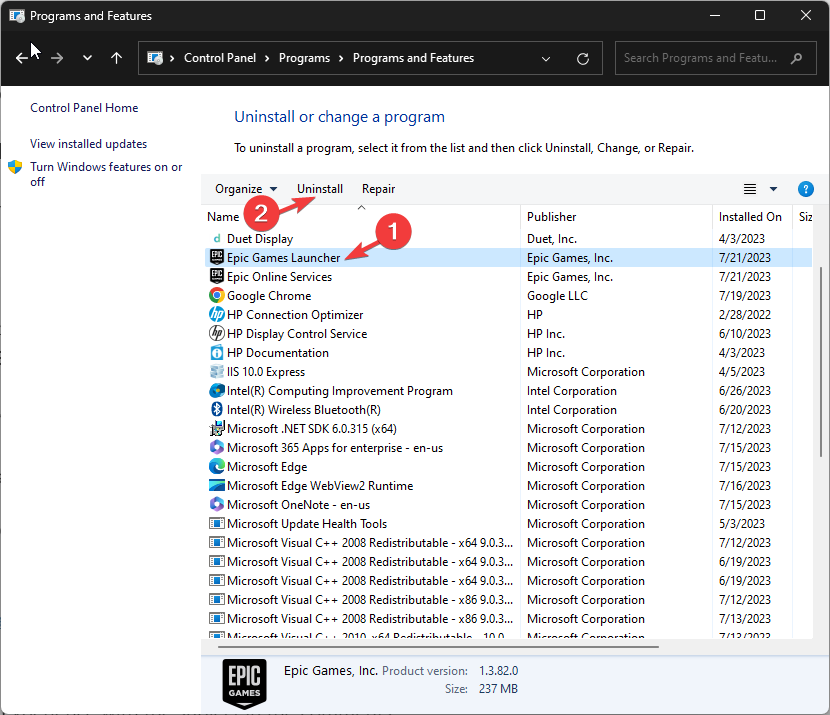Expand the address bar history dropdown
The height and width of the screenshot is (715, 830).
[546, 59]
